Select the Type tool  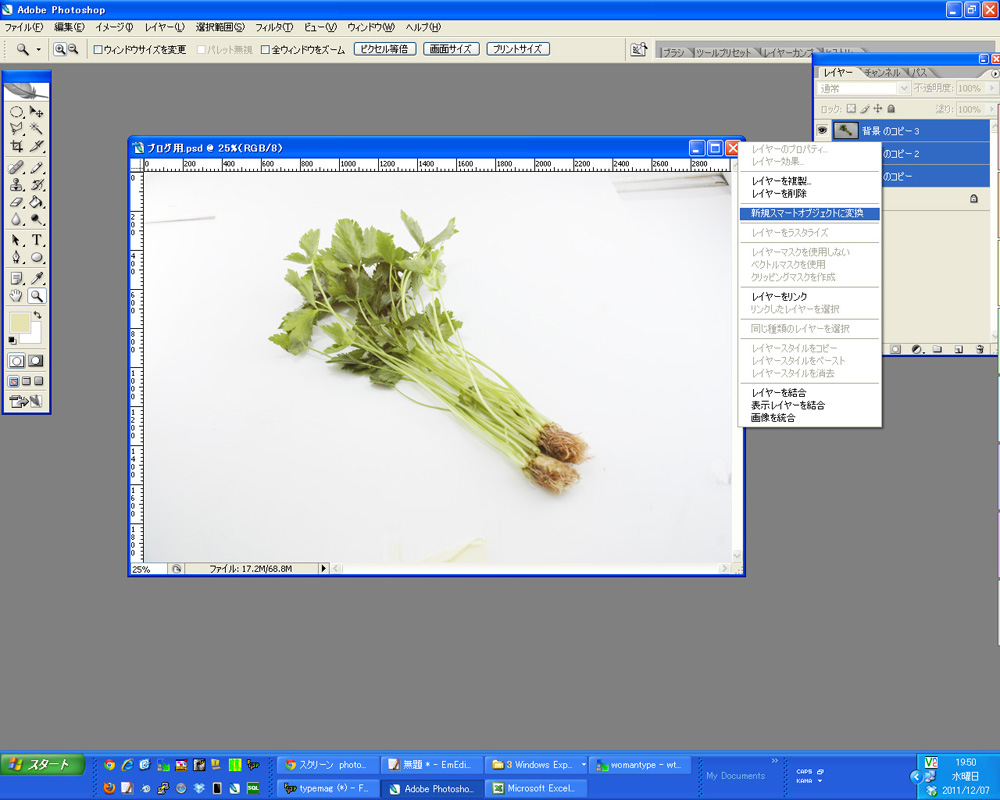[36, 241]
